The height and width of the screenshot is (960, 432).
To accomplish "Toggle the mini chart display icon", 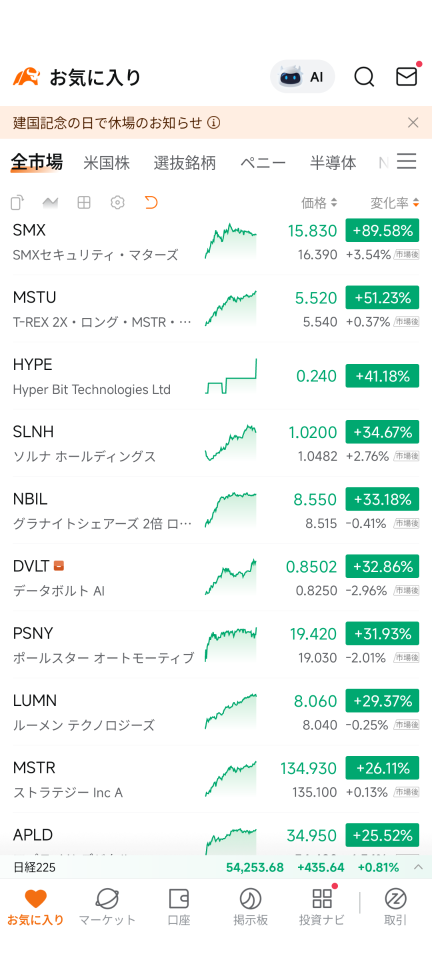I will pos(50,202).
